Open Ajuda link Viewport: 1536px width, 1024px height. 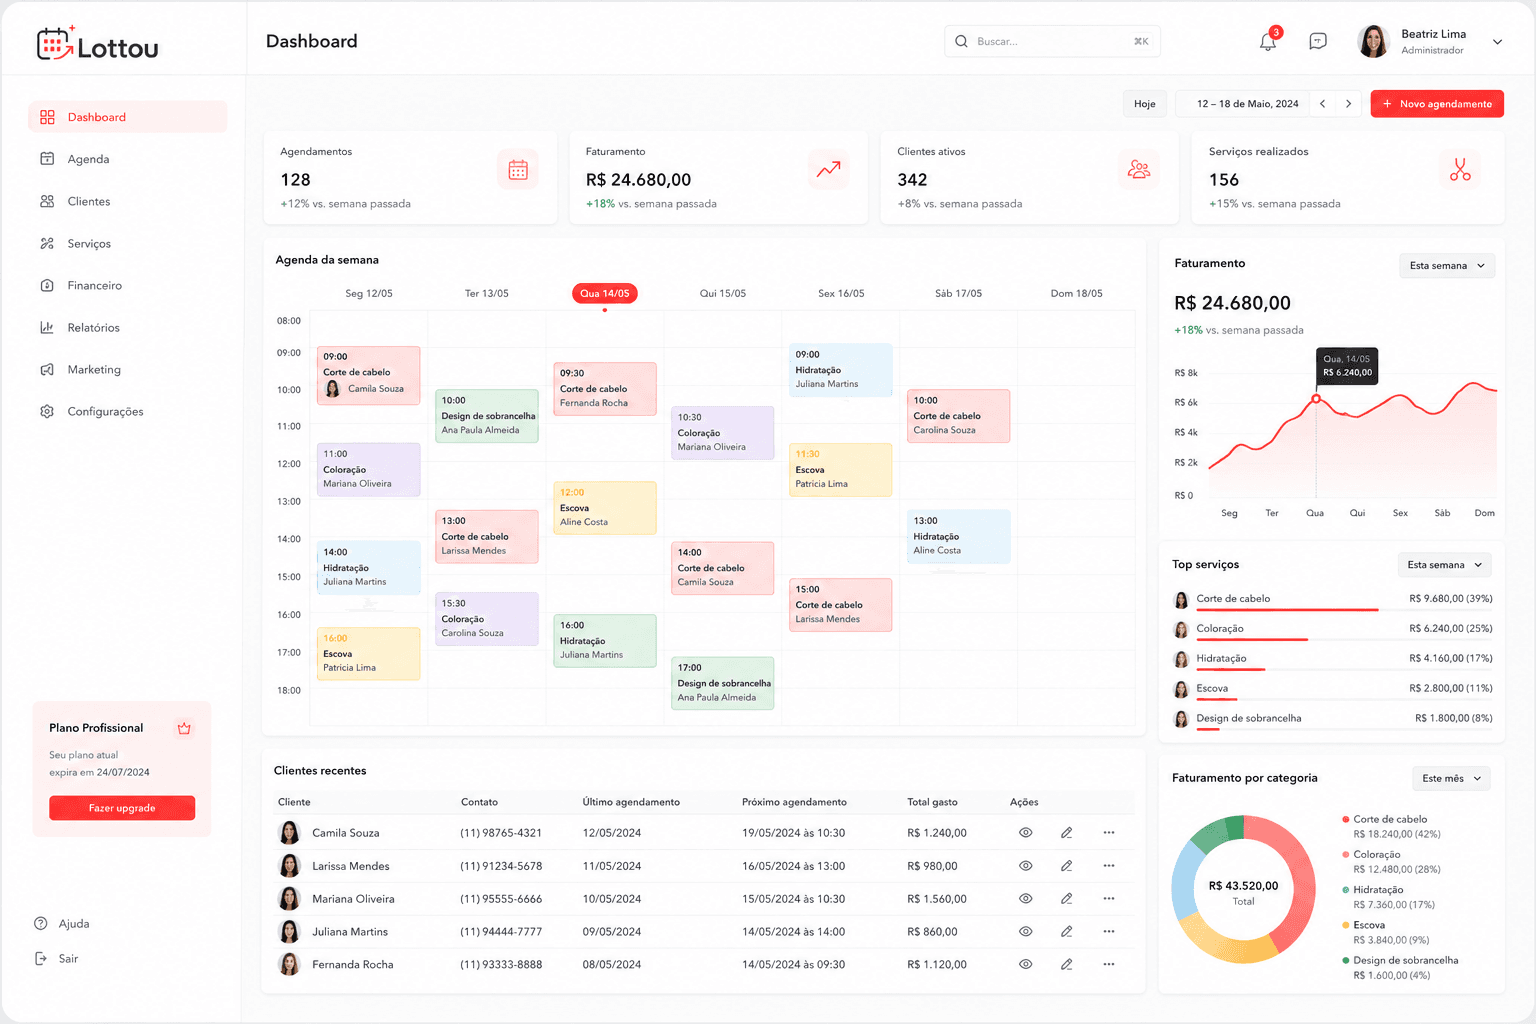click(62, 924)
